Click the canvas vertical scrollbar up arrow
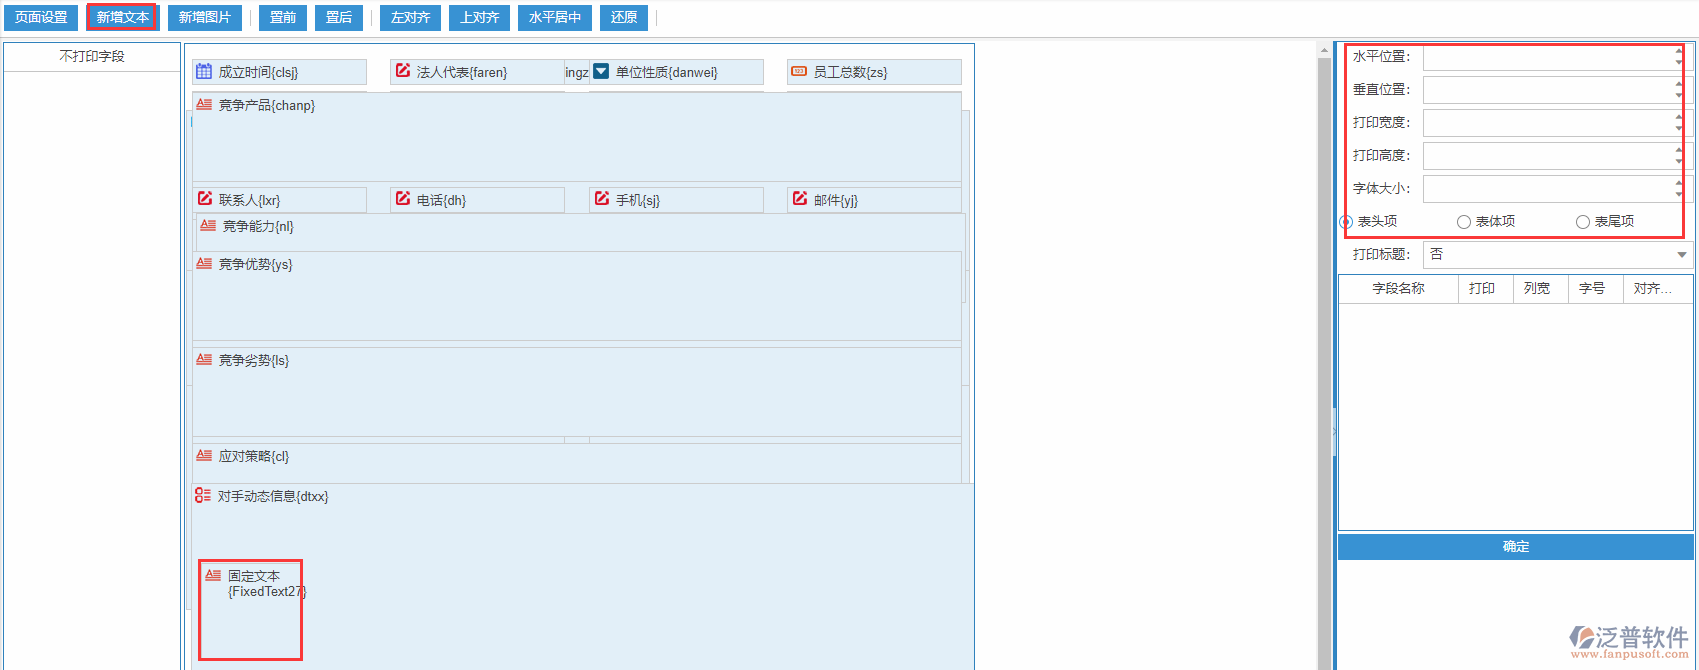Viewport: 1699px width, 670px height. point(1324,50)
